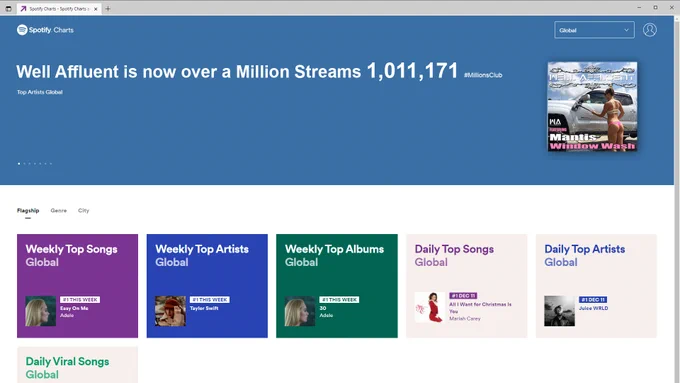Click the Easy On Me song title

point(74,308)
